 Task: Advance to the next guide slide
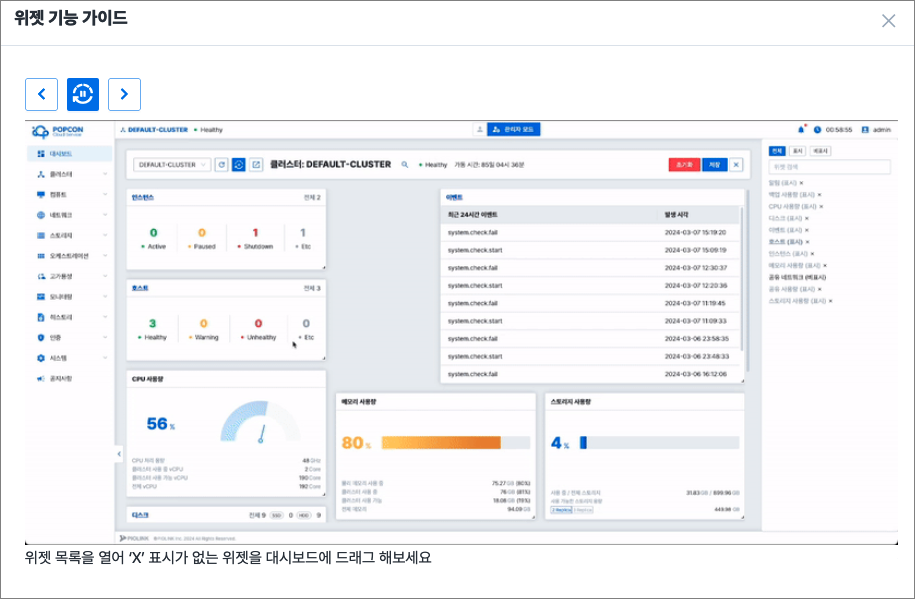pos(124,94)
